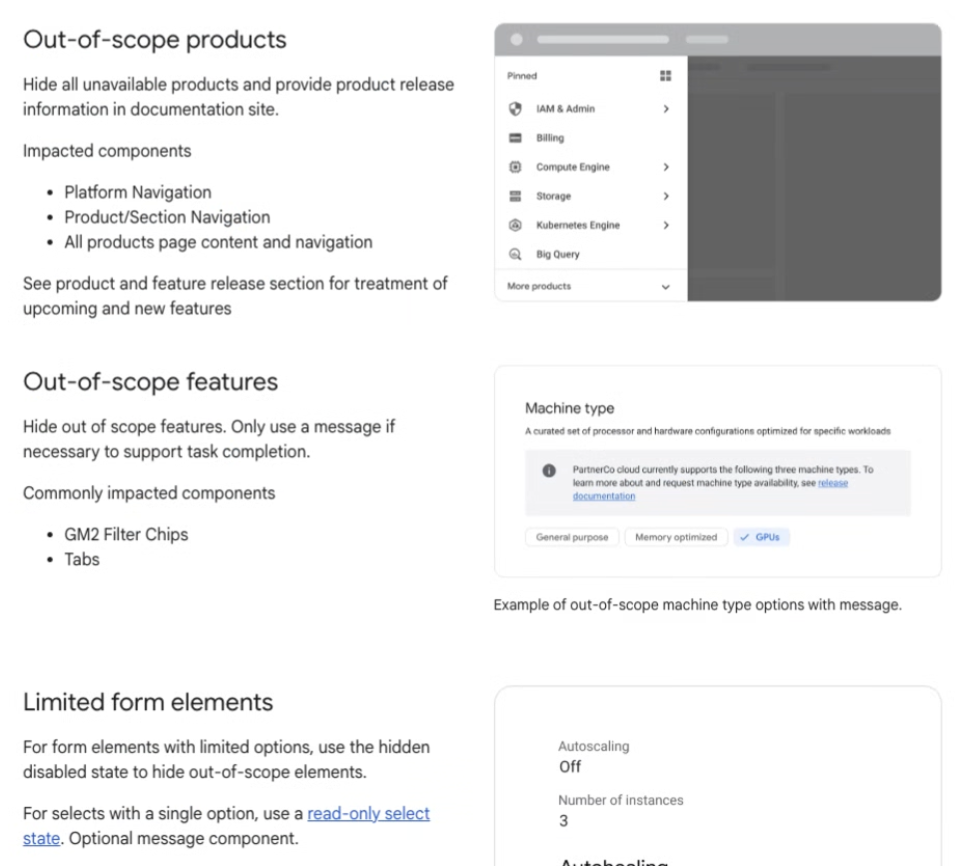Screen dimensions: 968x866
Task: Select the Memory optimized filter chip
Action: 676,537
